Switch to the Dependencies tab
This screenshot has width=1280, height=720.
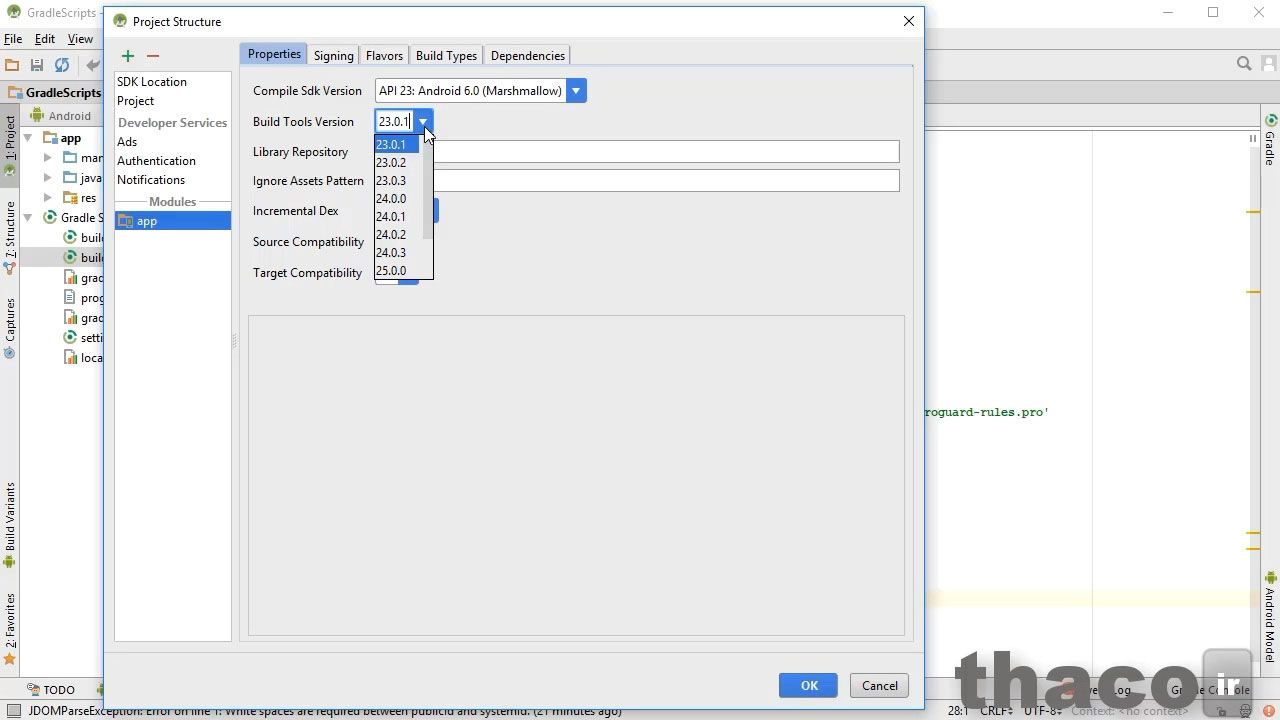528,56
